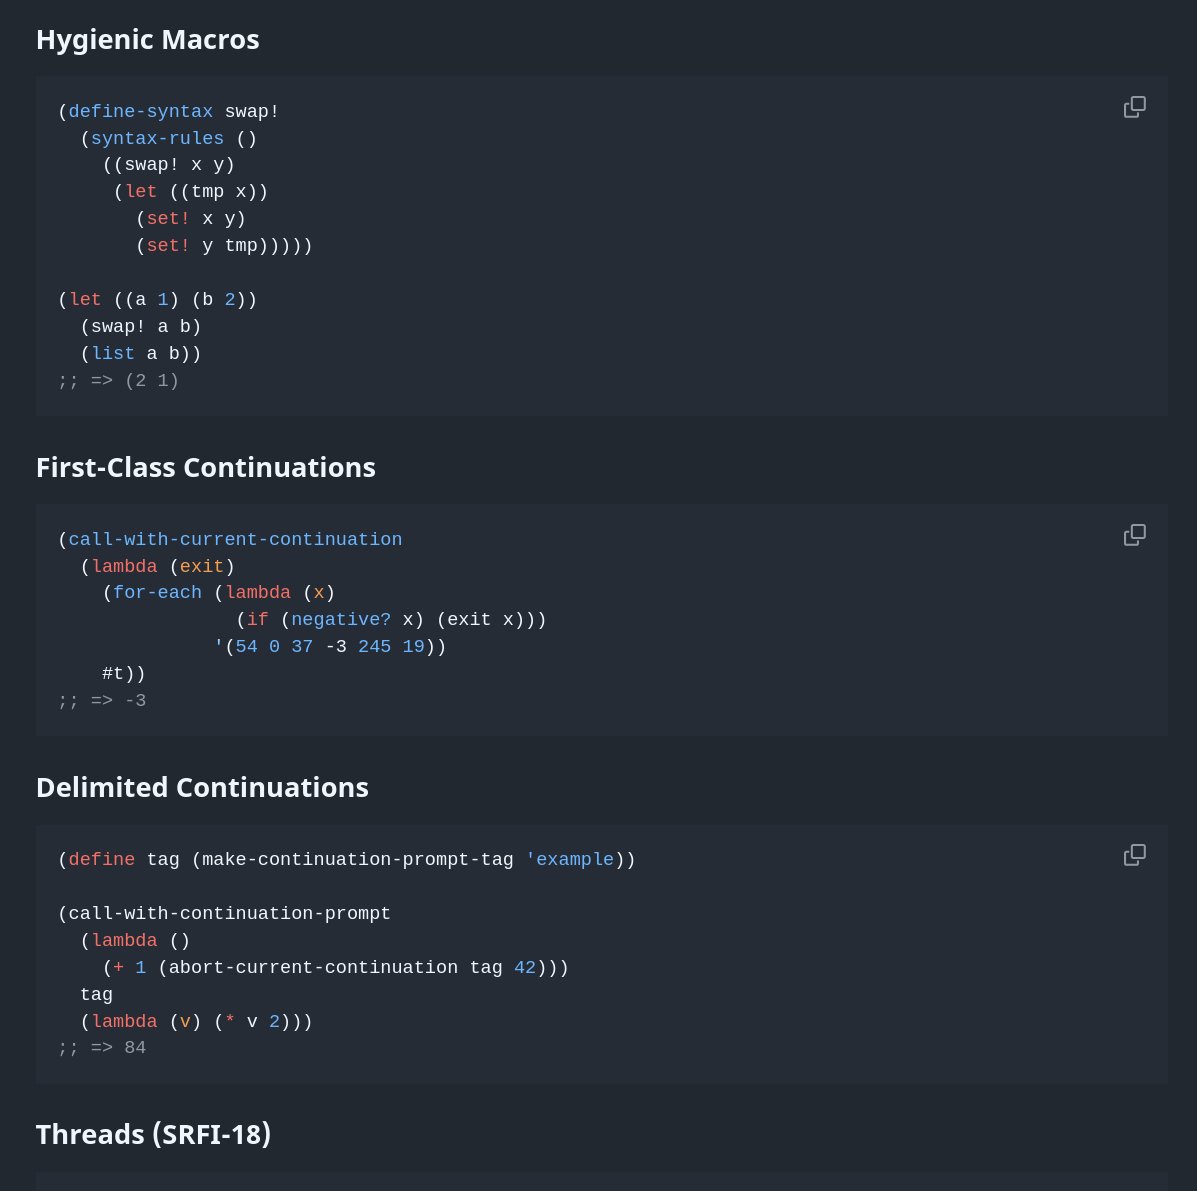Click the Delimited Continuations heading
Viewport: 1197px width, 1191px height.
[x=202, y=787]
